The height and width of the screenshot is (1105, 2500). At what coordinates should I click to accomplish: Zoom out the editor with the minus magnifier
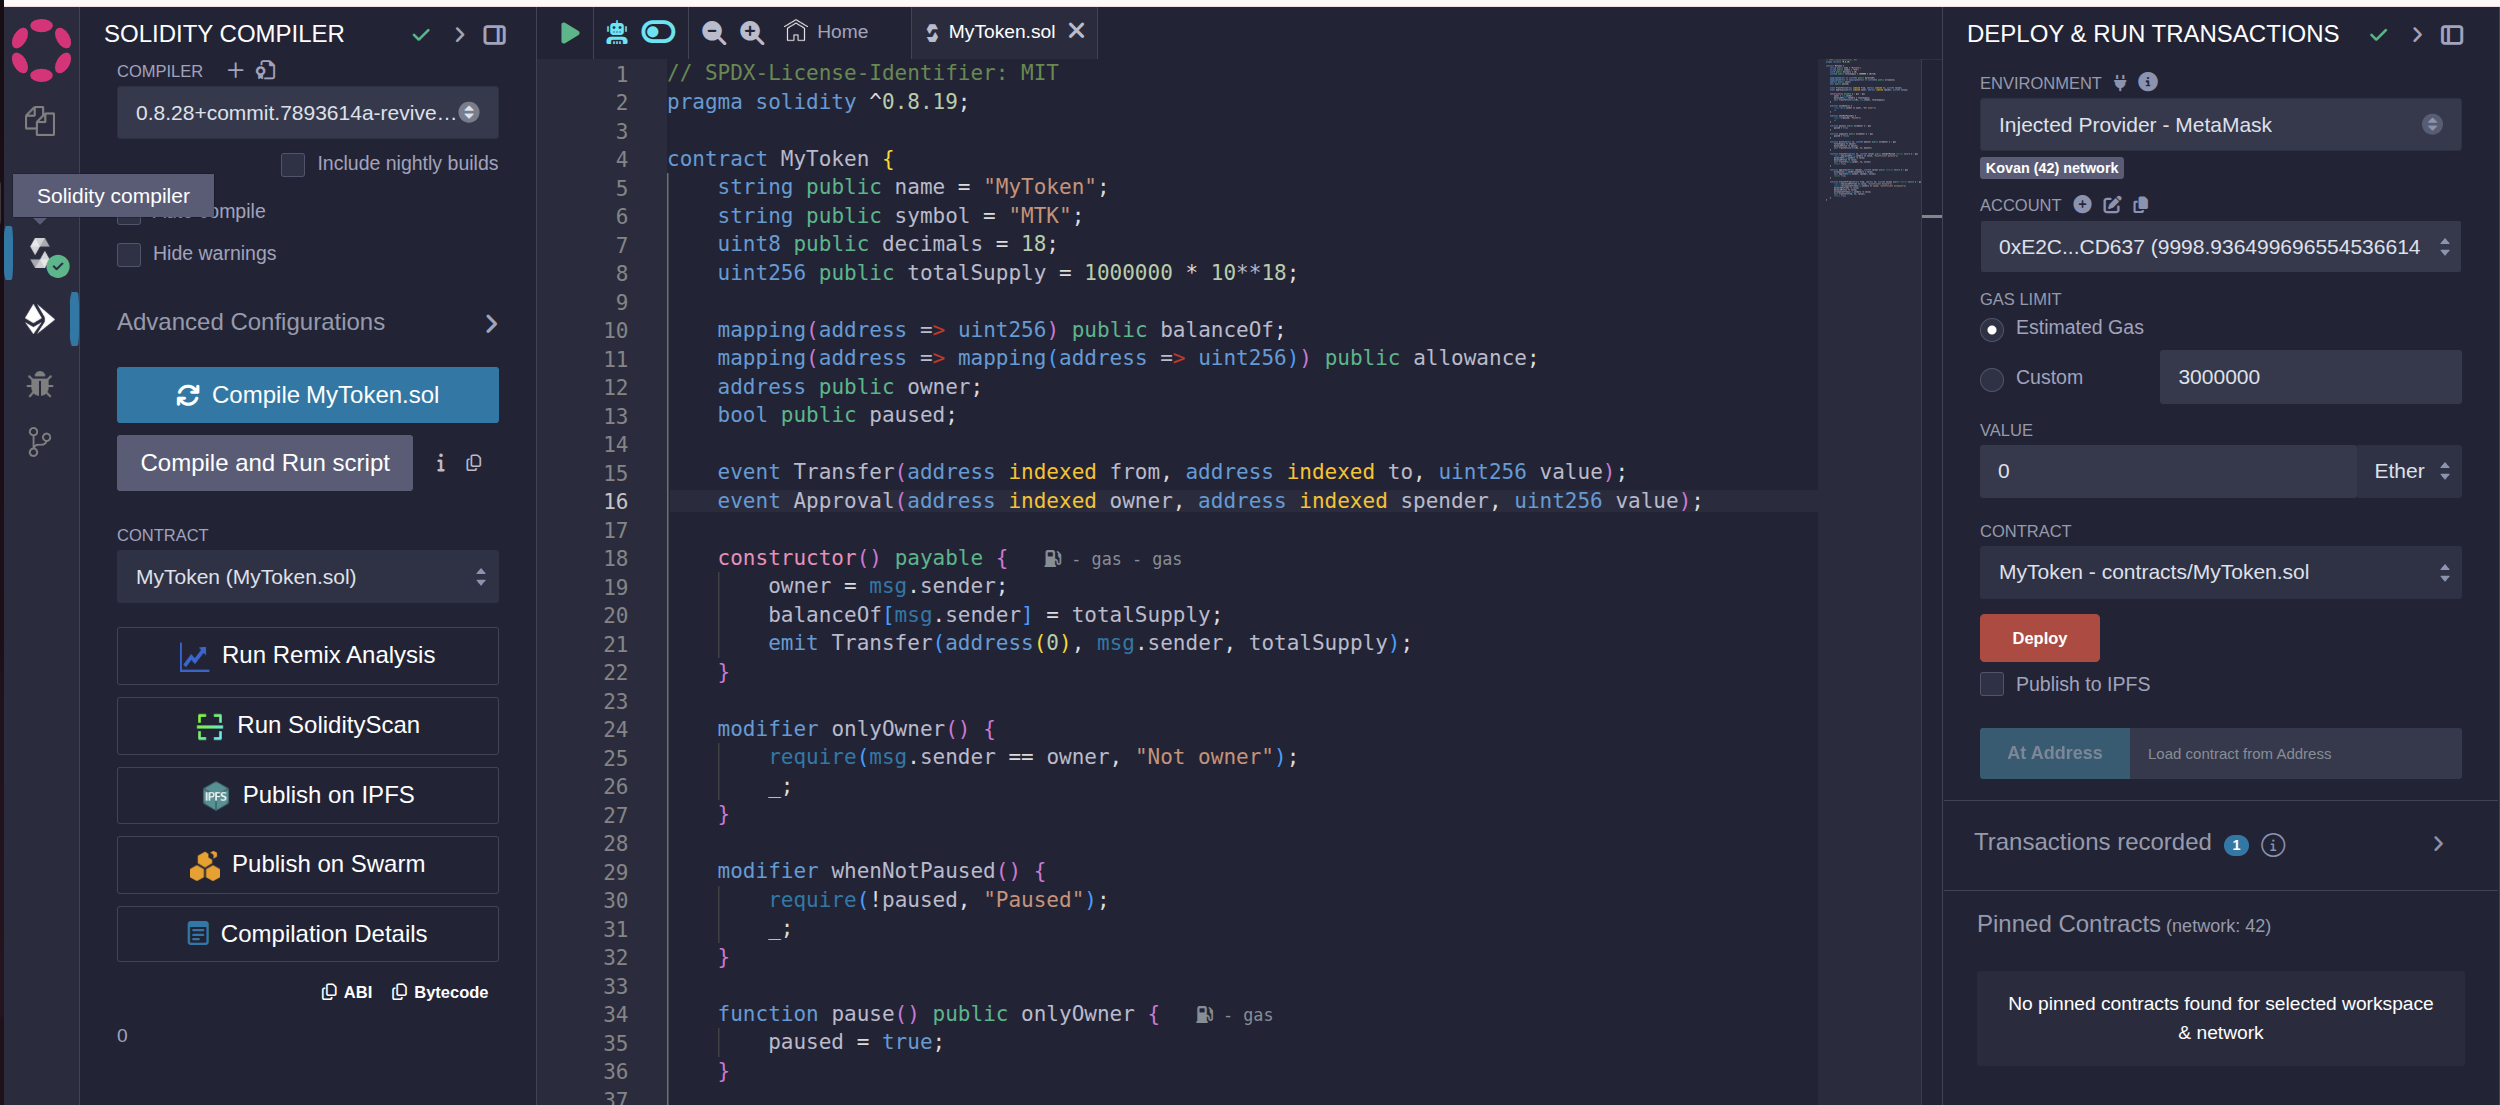(x=712, y=32)
